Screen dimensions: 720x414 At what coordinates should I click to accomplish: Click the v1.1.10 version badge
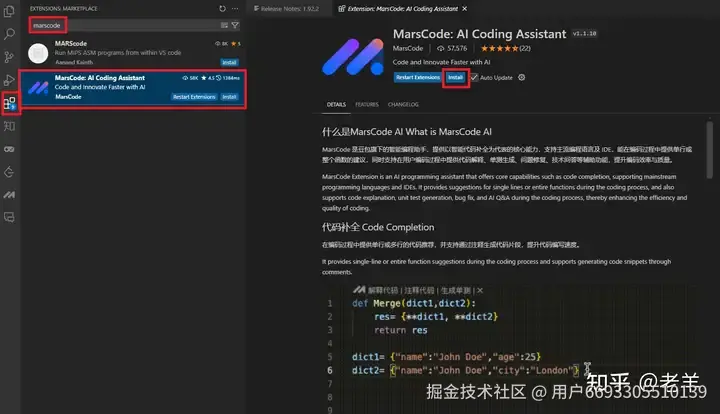(x=584, y=34)
